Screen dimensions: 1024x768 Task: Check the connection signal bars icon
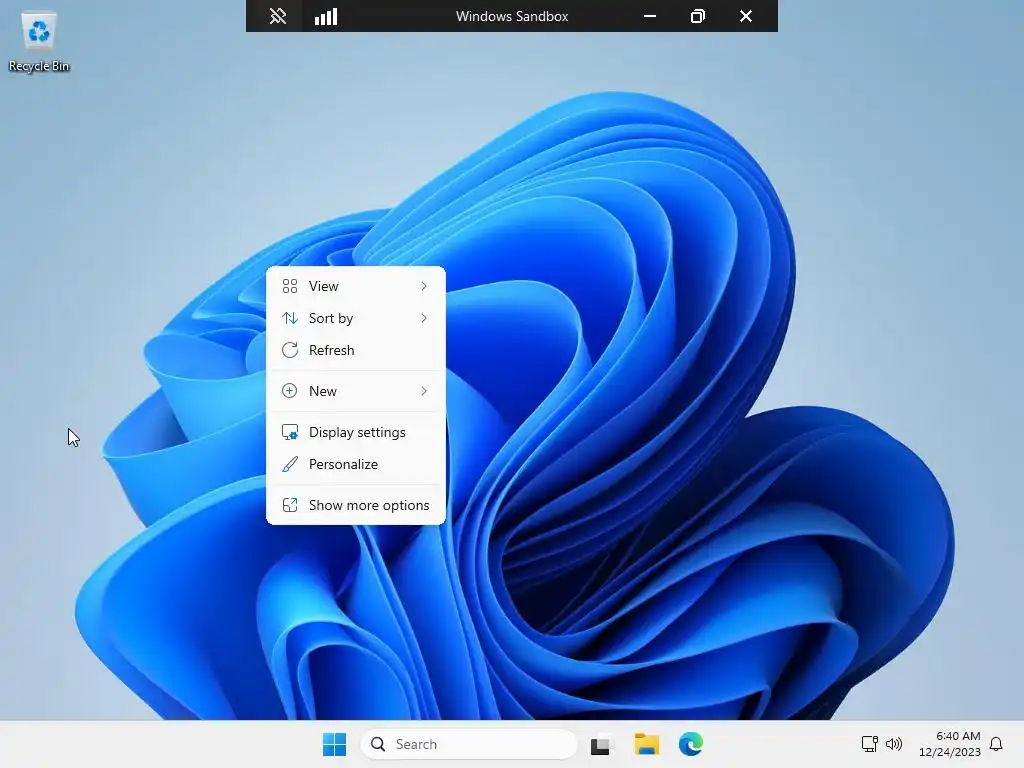pyautogui.click(x=326, y=16)
